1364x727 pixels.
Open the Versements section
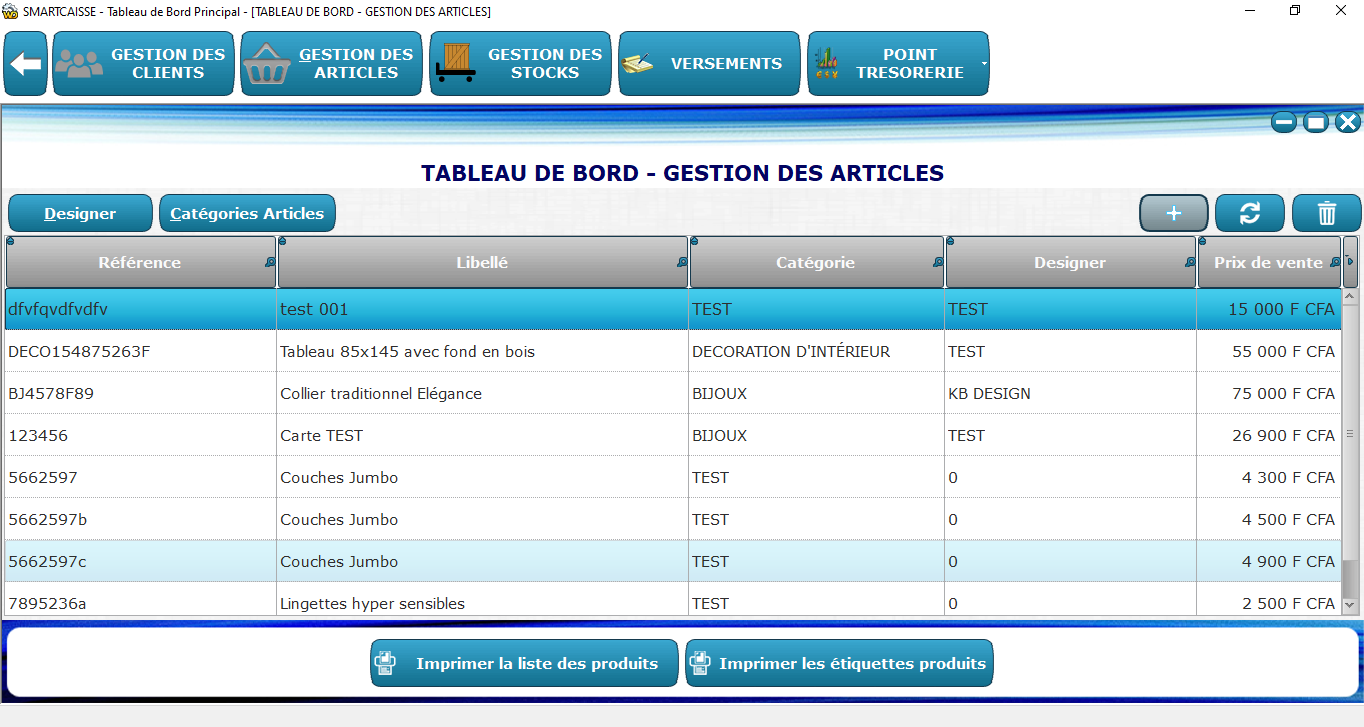(709, 64)
